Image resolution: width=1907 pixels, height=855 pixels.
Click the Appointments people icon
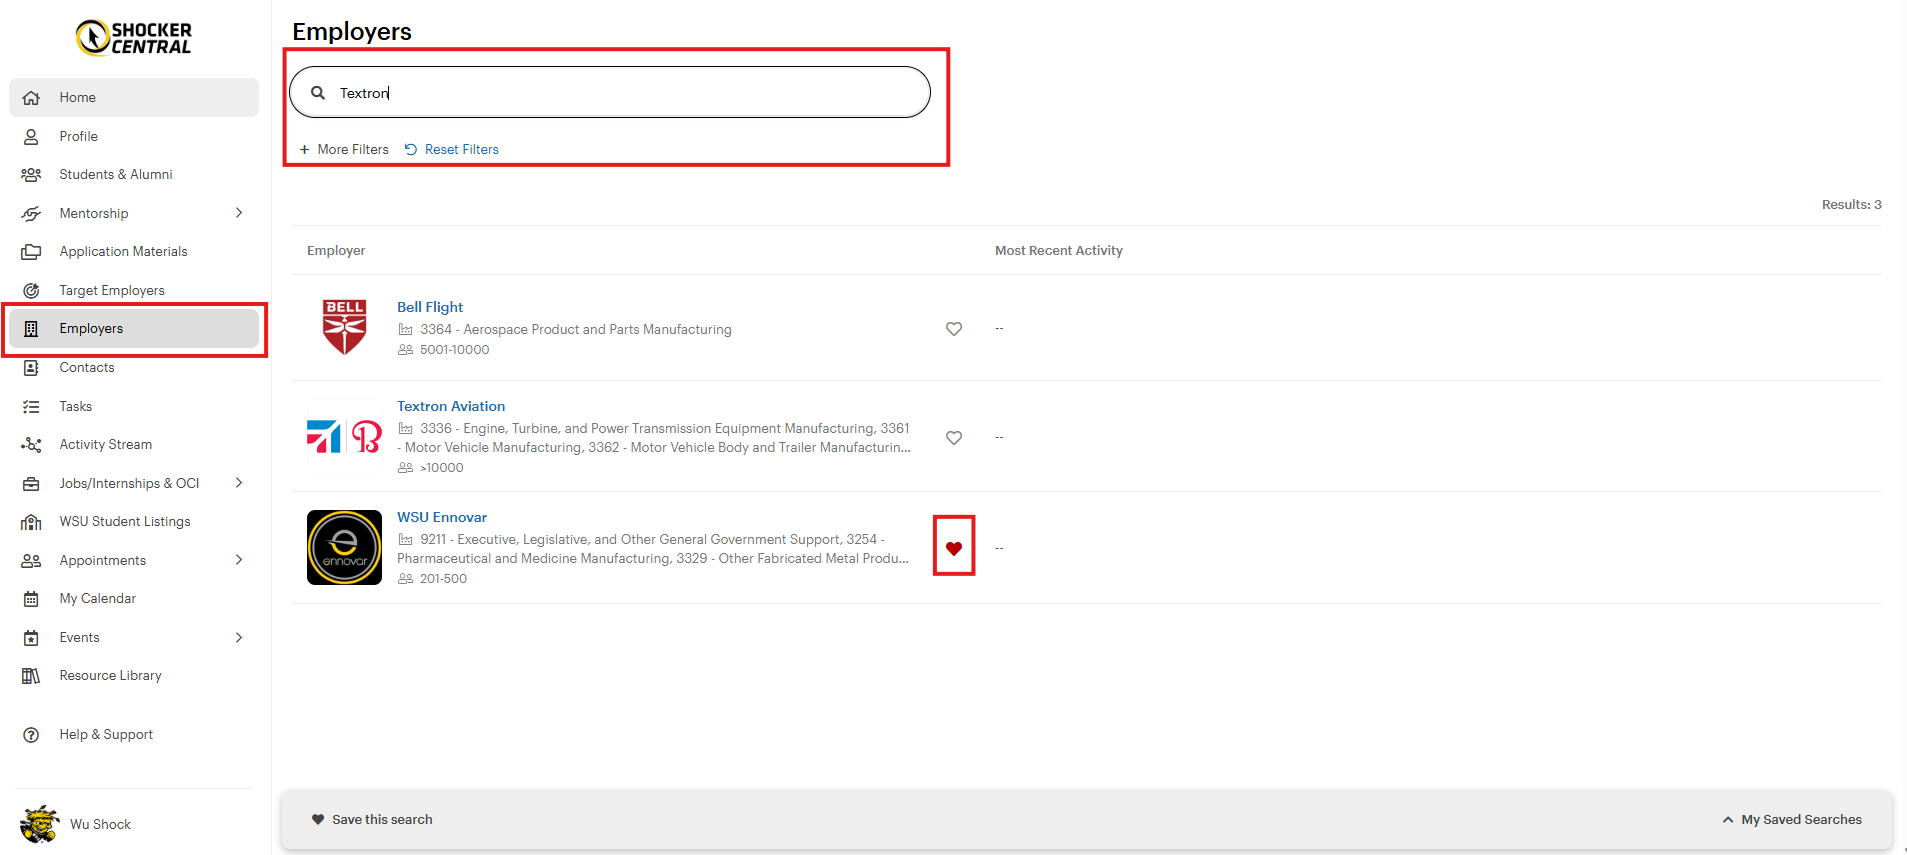(x=31, y=561)
